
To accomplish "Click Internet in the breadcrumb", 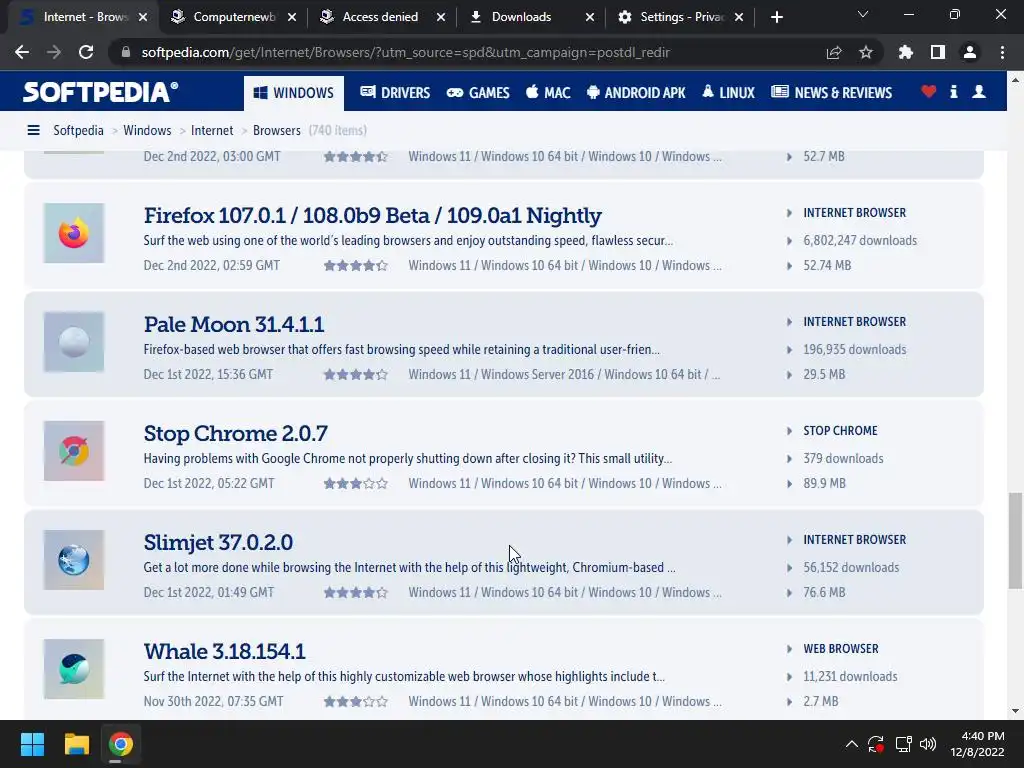I will pyautogui.click(x=212, y=131).
